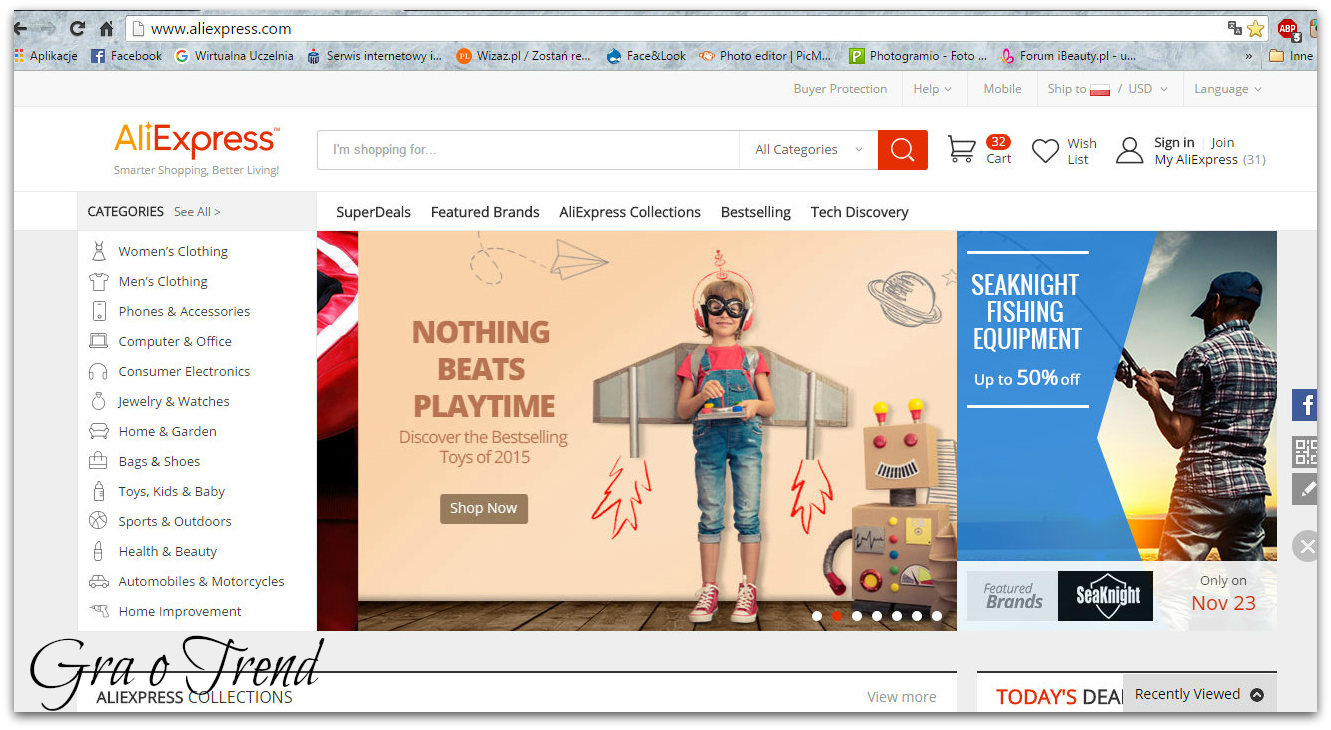The width and height of the screenshot is (1331, 730).
Task: Click the Home Improvement drill icon
Action: pyautogui.click(x=98, y=611)
